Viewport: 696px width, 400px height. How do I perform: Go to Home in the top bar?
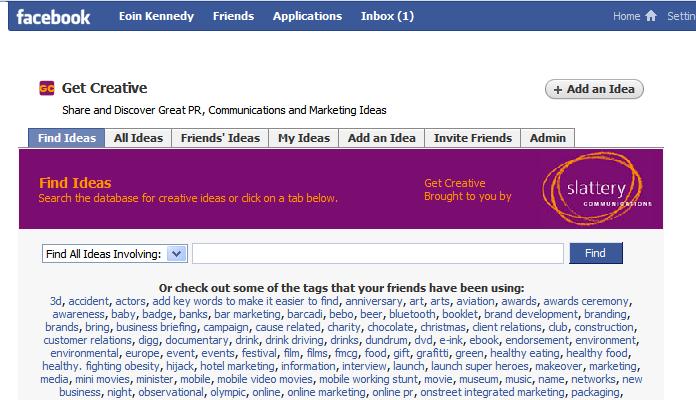pyautogui.click(x=626, y=16)
